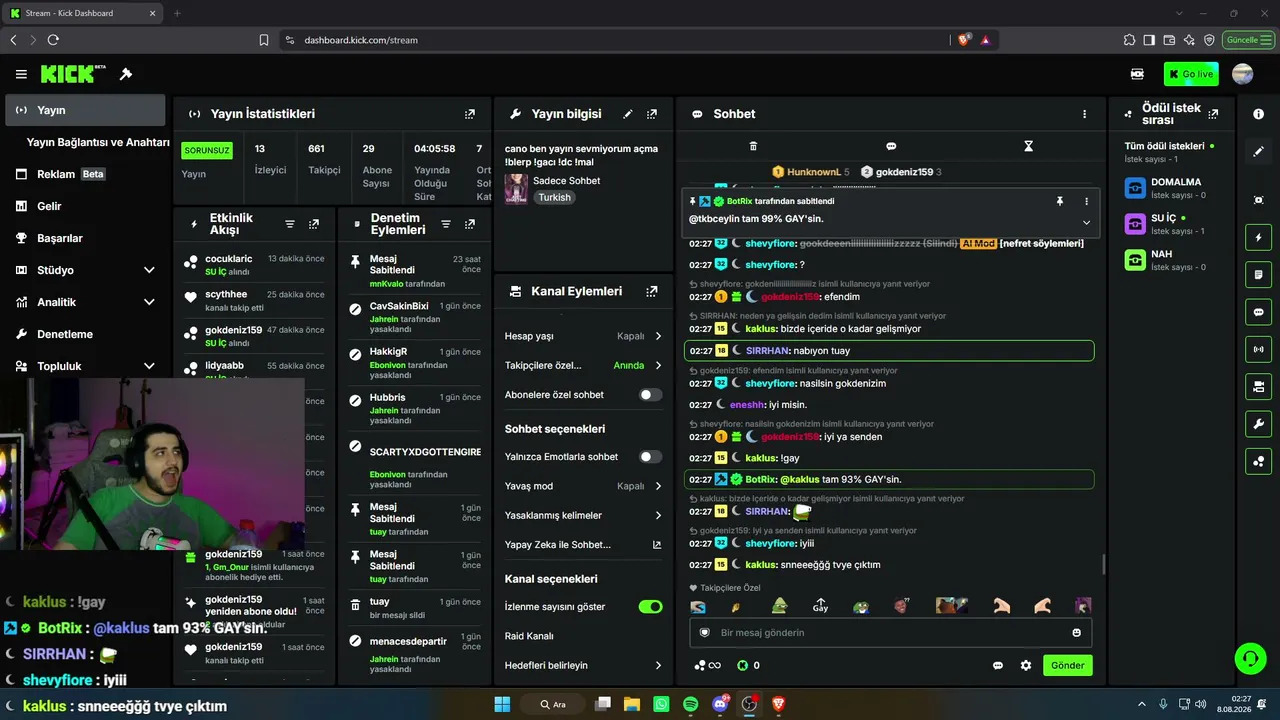Open the info icon in right sidebar
Viewport: 1280px width, 720px height.
[1258, 114]
